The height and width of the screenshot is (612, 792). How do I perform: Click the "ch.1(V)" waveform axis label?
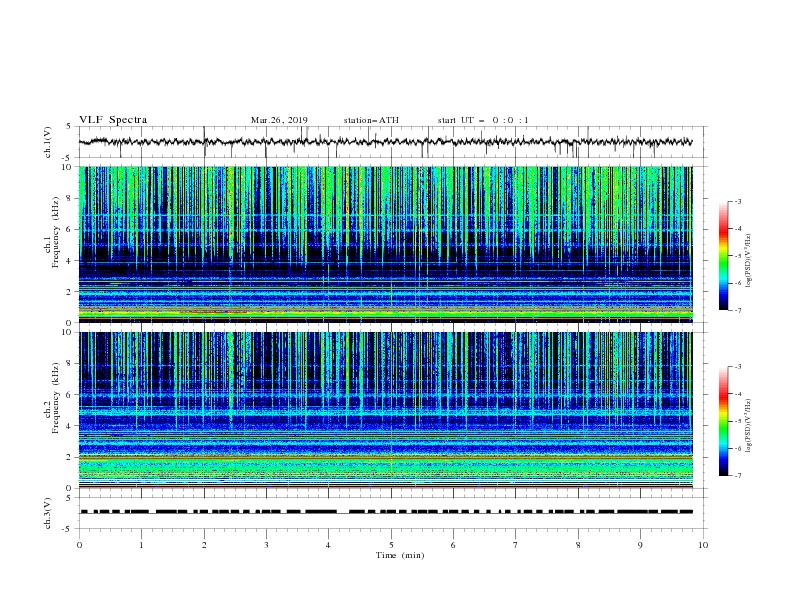(x=48, y=142)
